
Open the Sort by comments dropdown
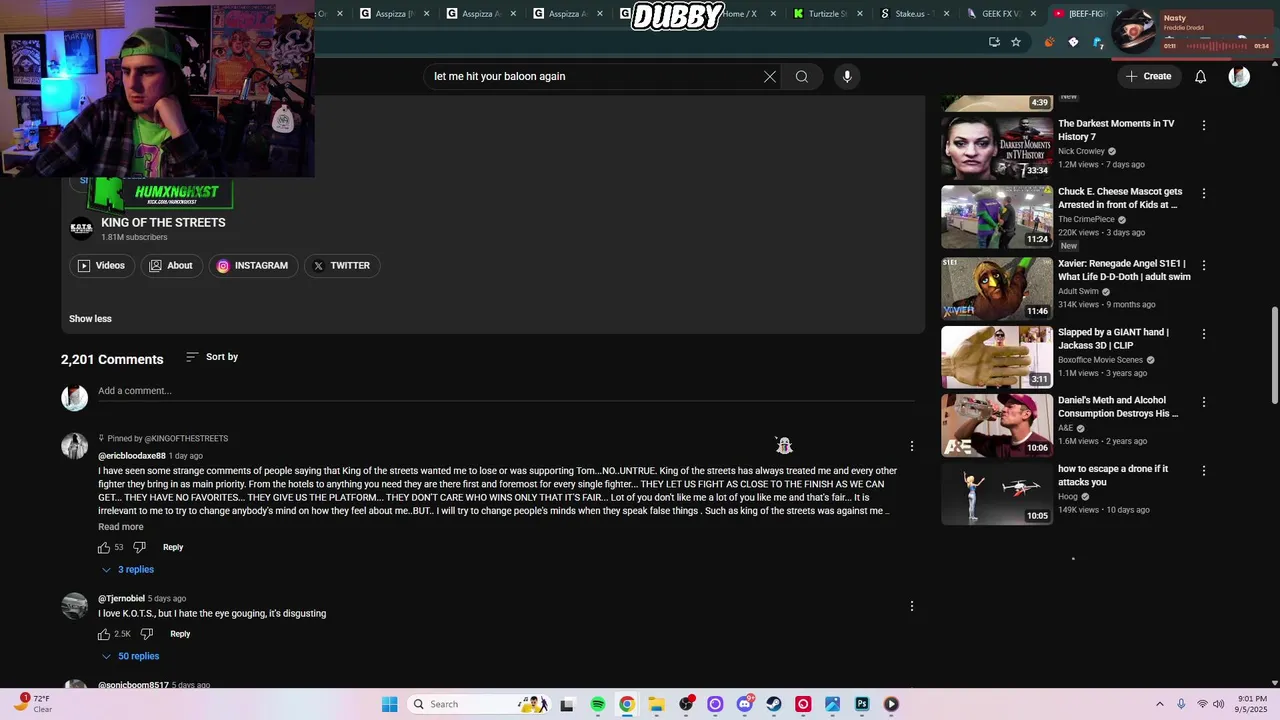coord(212,357)
